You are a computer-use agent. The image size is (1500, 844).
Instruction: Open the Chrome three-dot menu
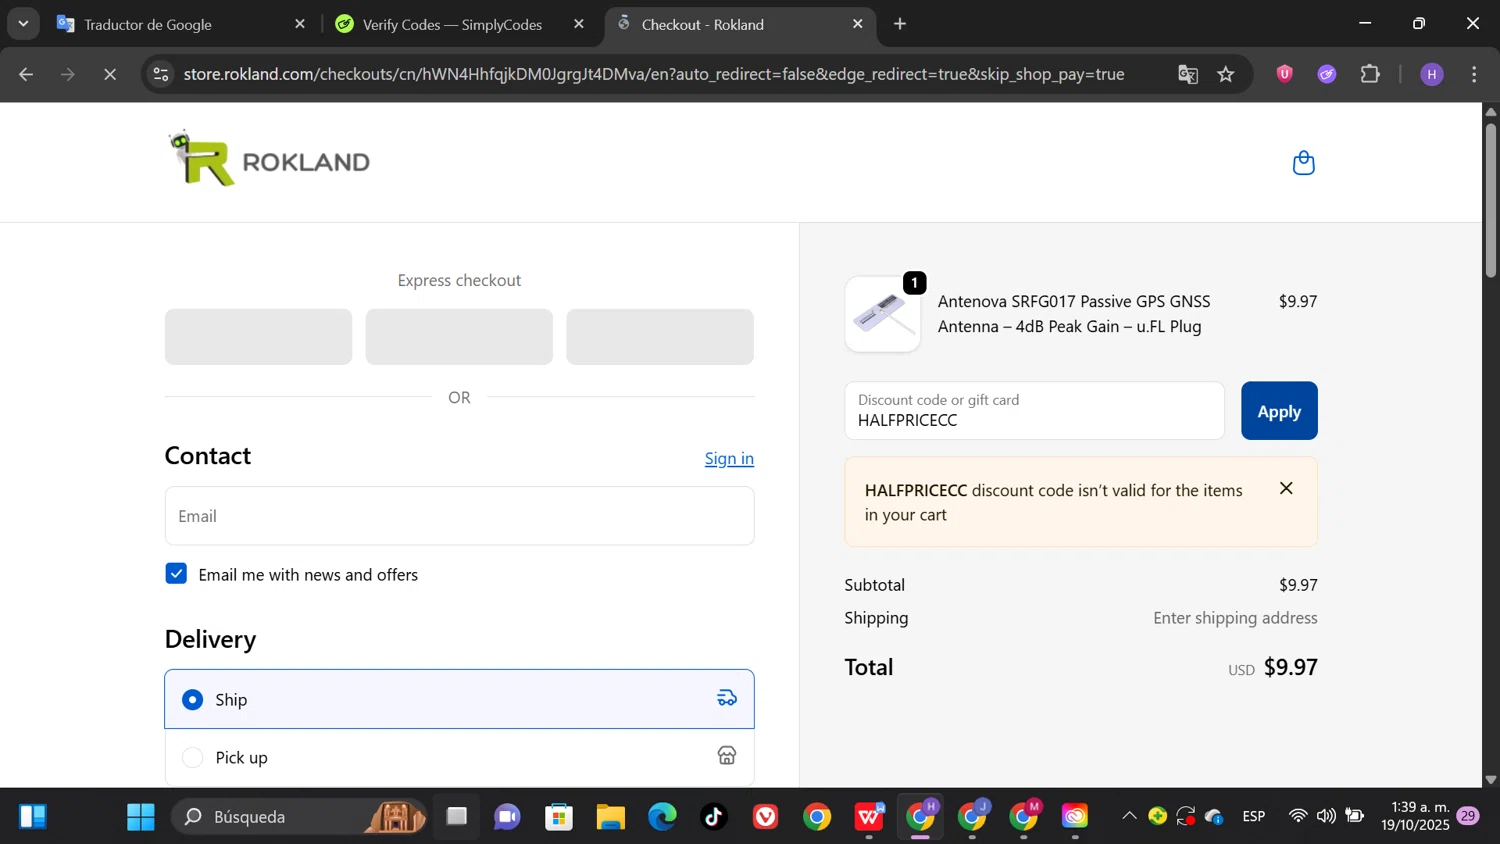coord(1475,74)
